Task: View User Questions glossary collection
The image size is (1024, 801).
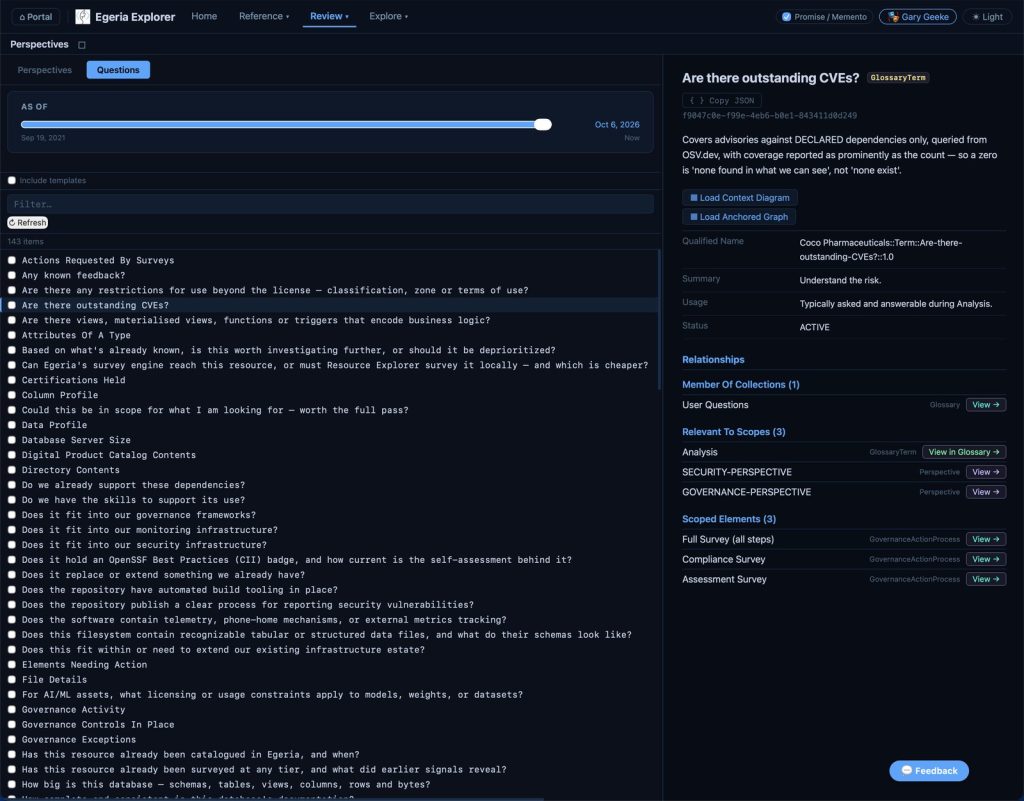Action: 985,405
